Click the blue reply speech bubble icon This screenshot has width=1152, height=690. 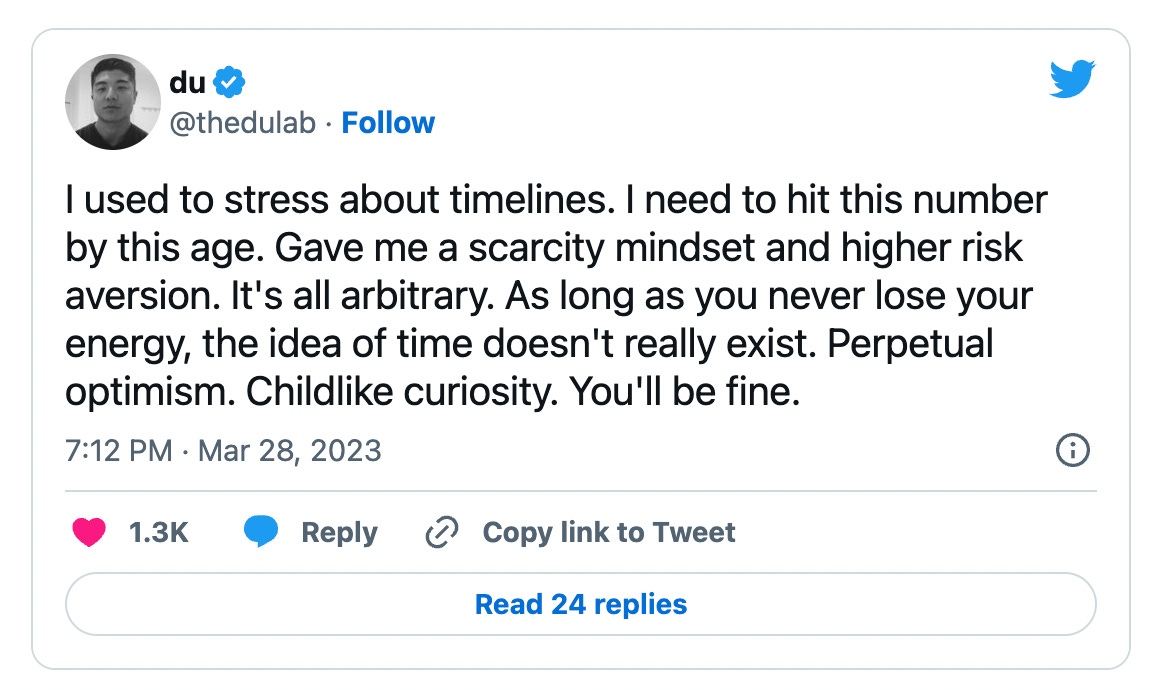click(261, 533)
